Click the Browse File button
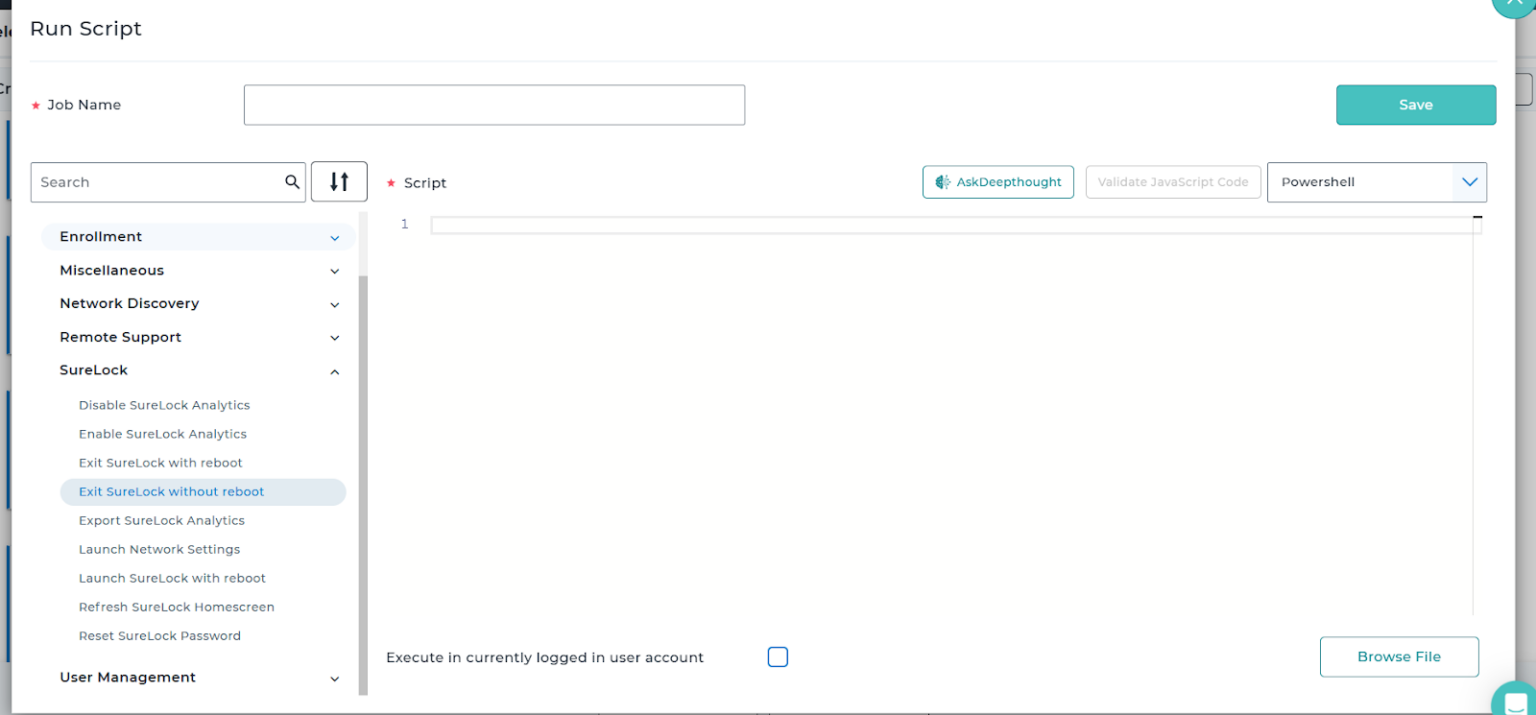 pos(1398,657)
